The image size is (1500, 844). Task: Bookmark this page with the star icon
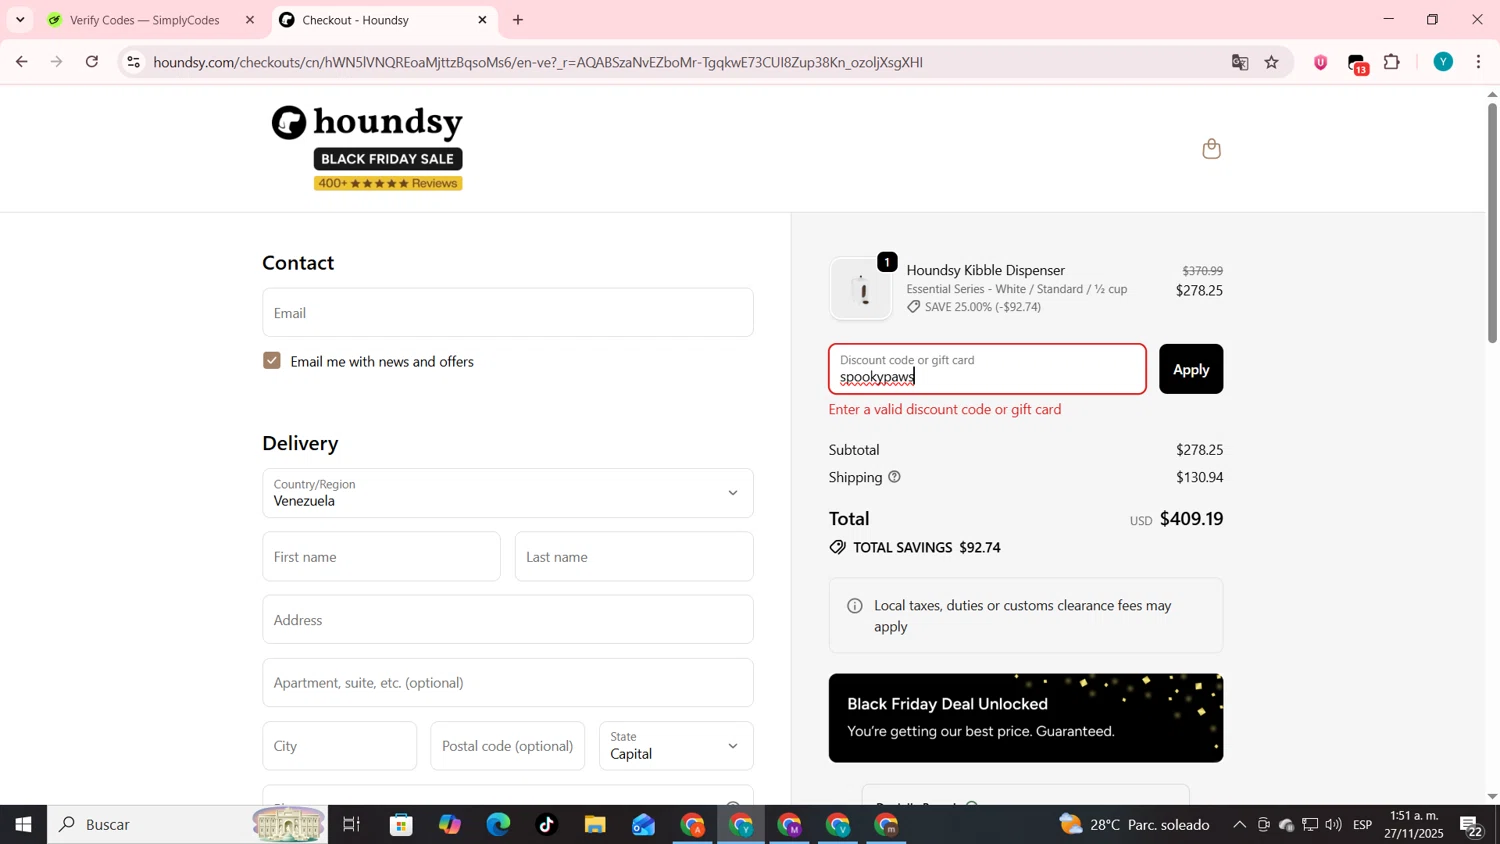pos(1272,62)
